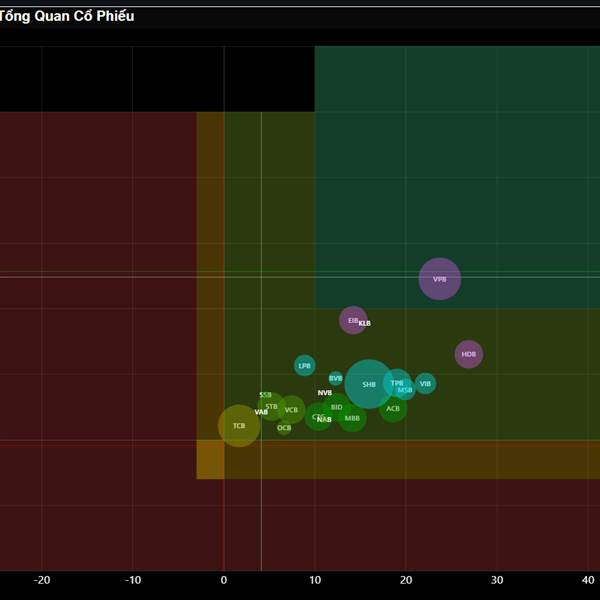Click the NAB ticker label

tap(324, 420)
